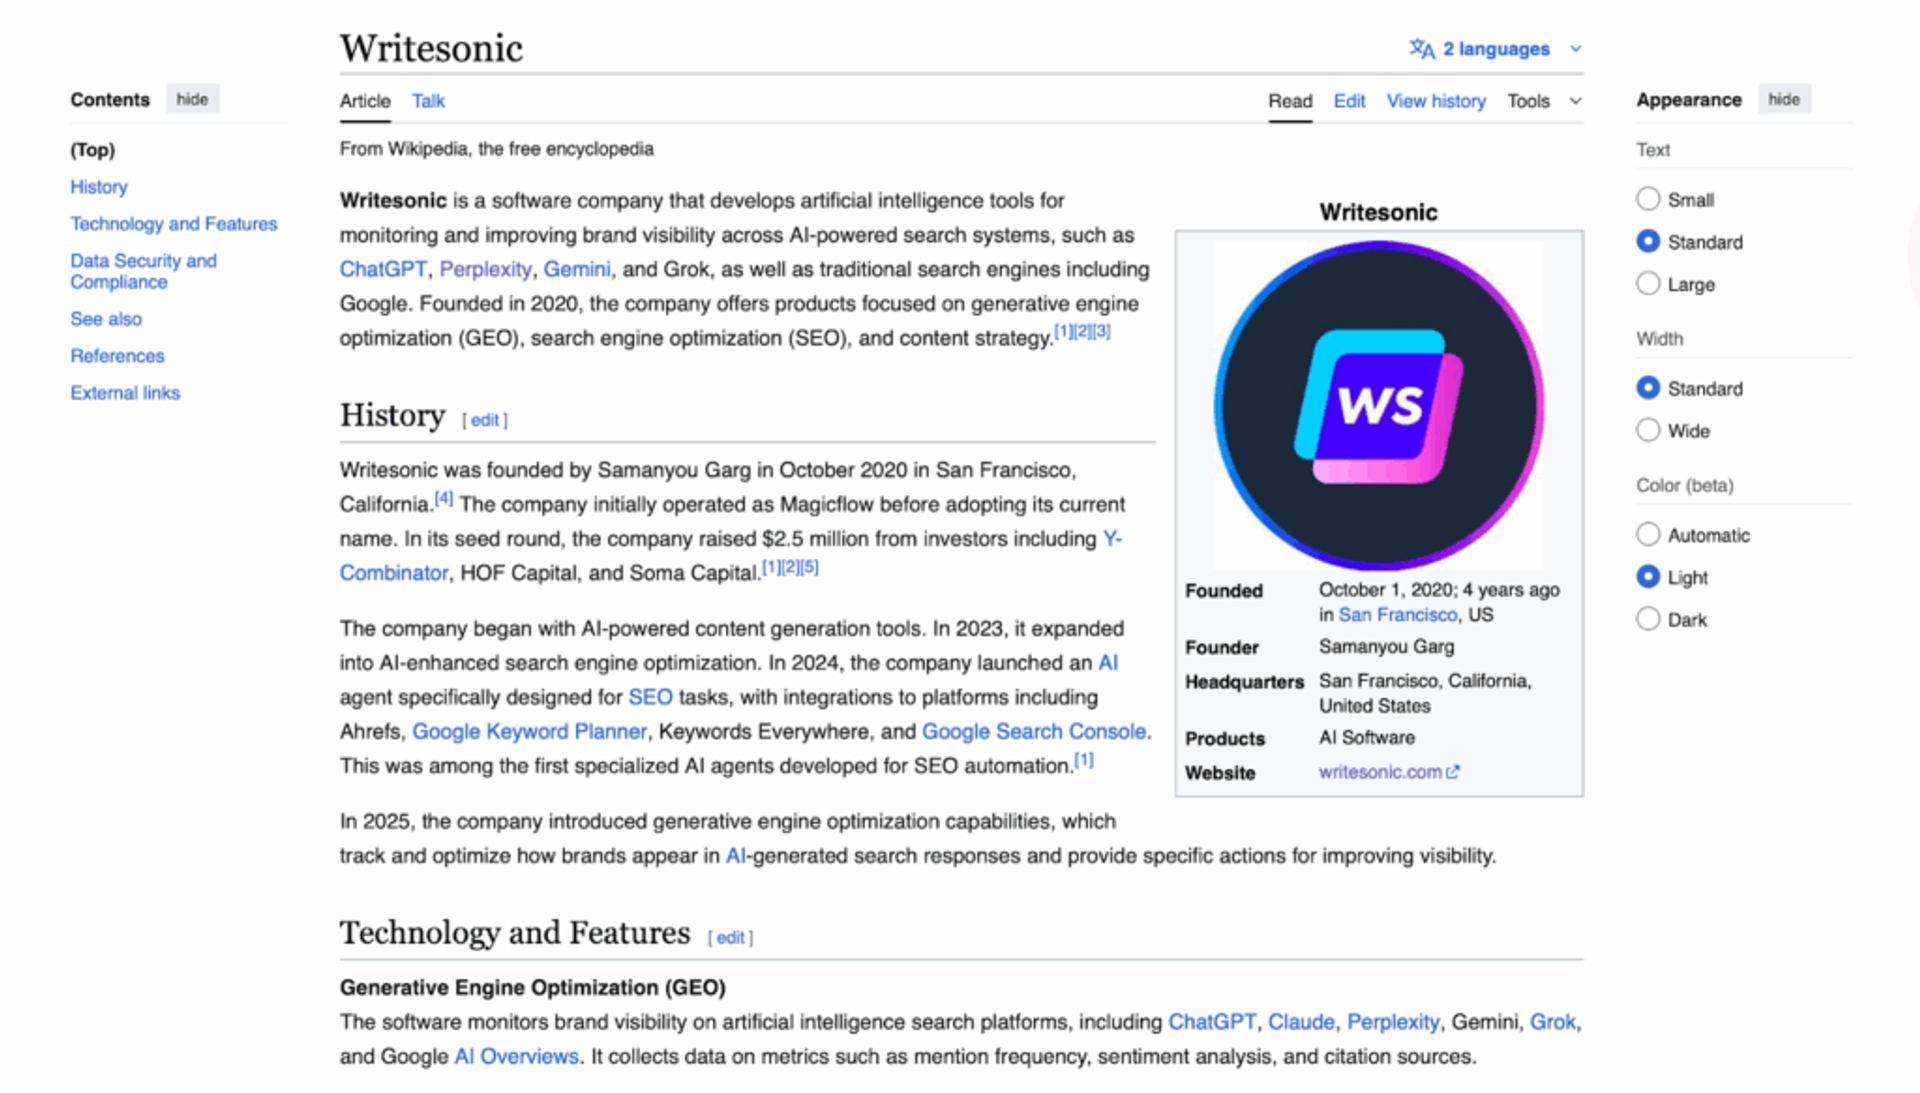The image size is (1920, 1093).
Task: Click the Writesonic logo image in infobox
Action: pos(1379,405)
